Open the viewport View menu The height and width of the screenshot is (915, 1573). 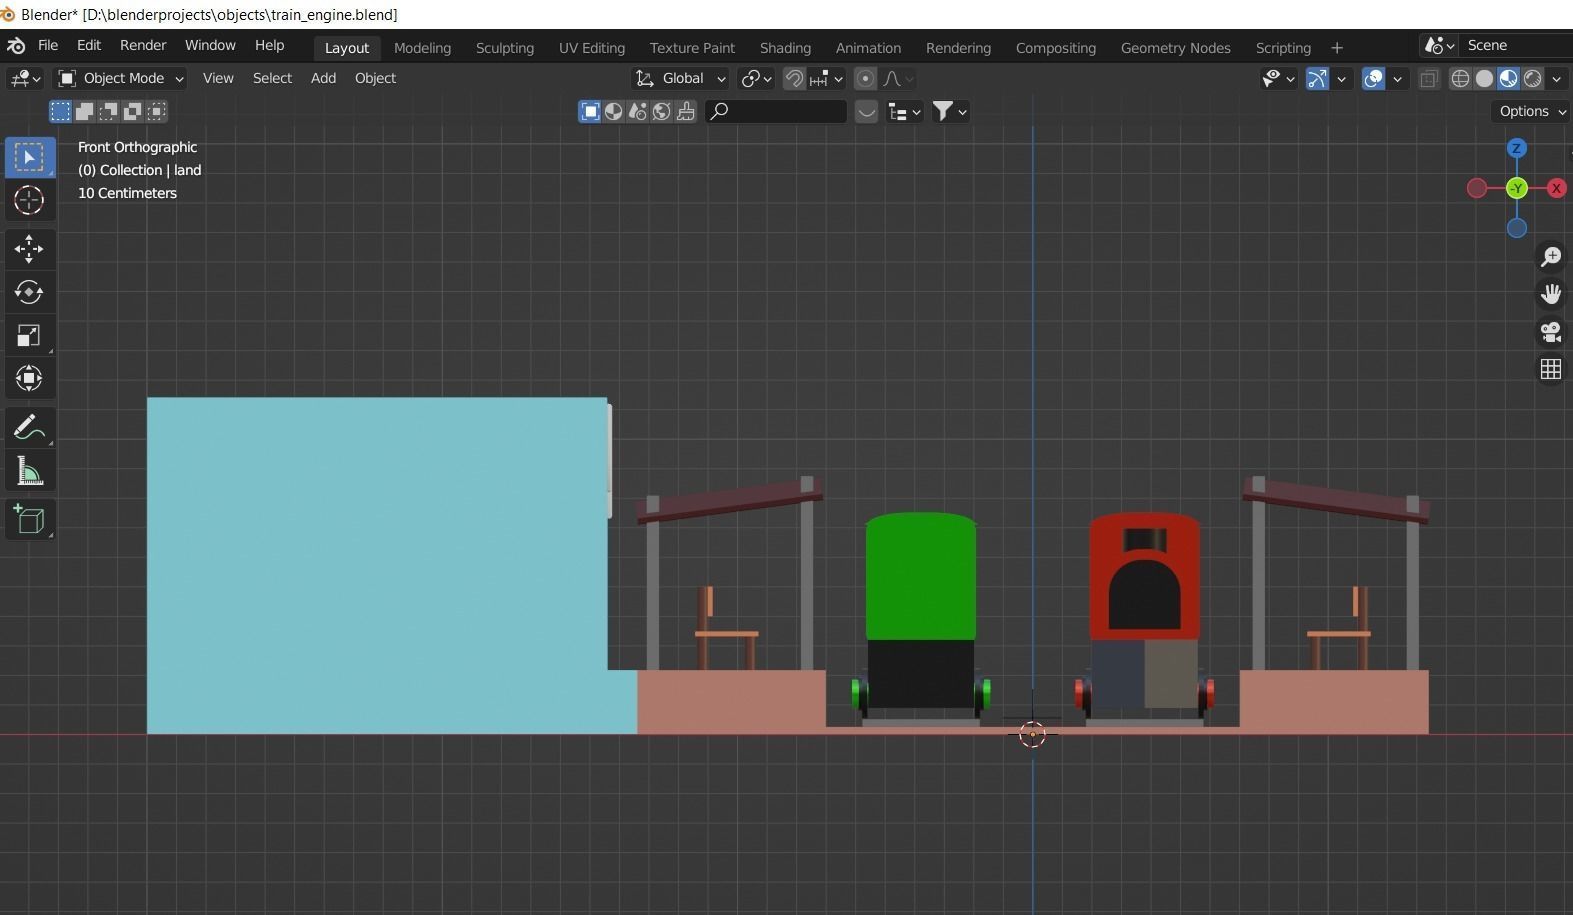point(218,78)
